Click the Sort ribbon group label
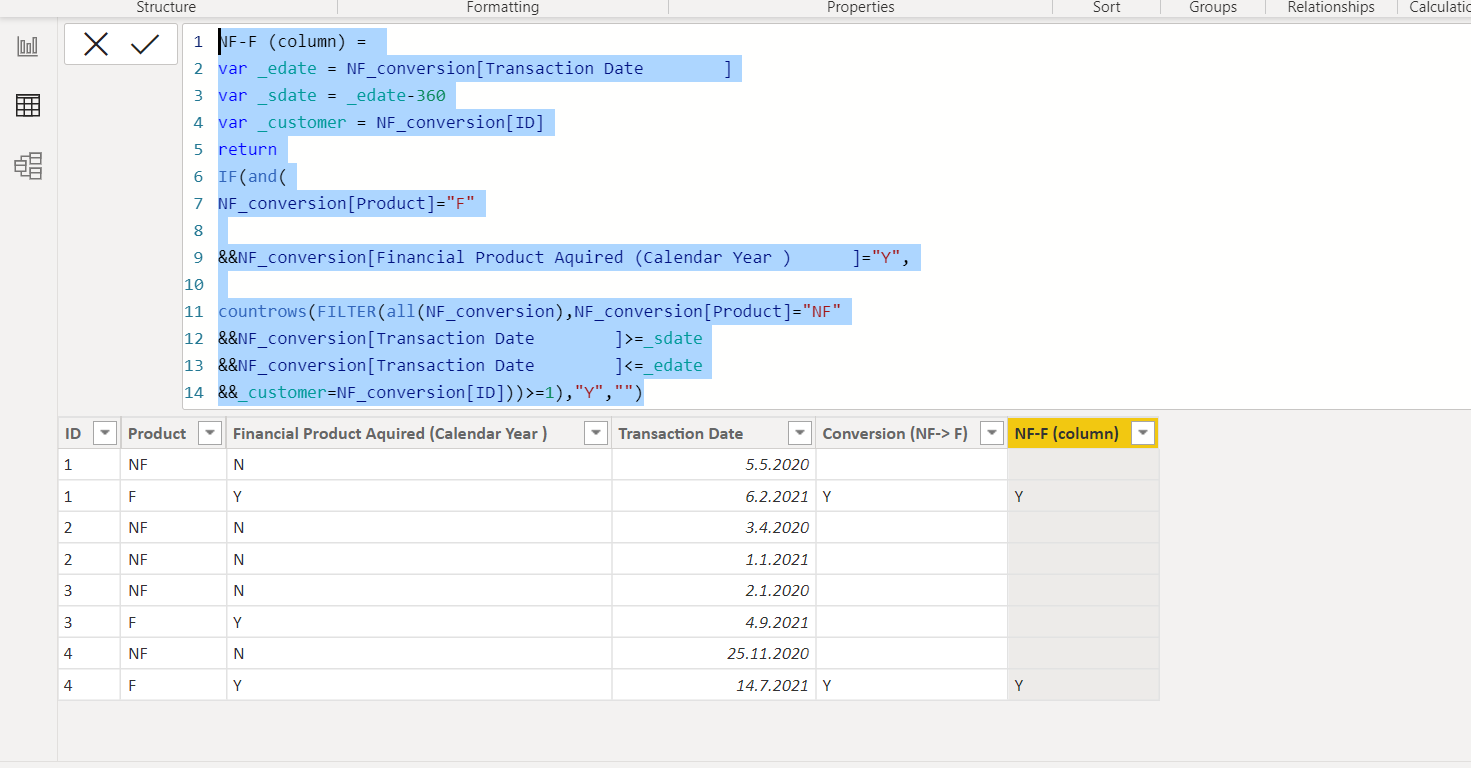 point(1106,7)
